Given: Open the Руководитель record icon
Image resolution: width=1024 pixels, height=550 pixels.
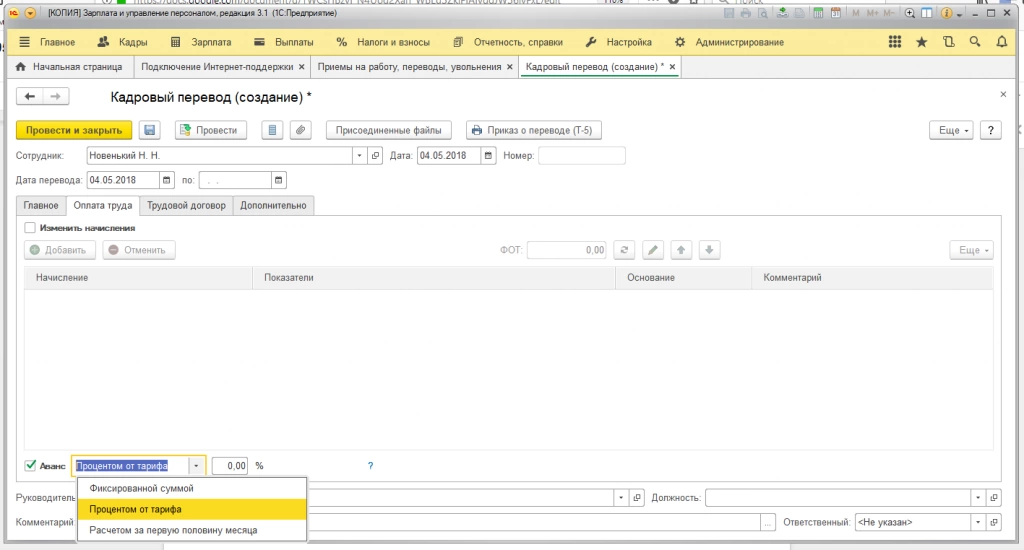Looking at the screenshot, I should [x=637, y=498].
